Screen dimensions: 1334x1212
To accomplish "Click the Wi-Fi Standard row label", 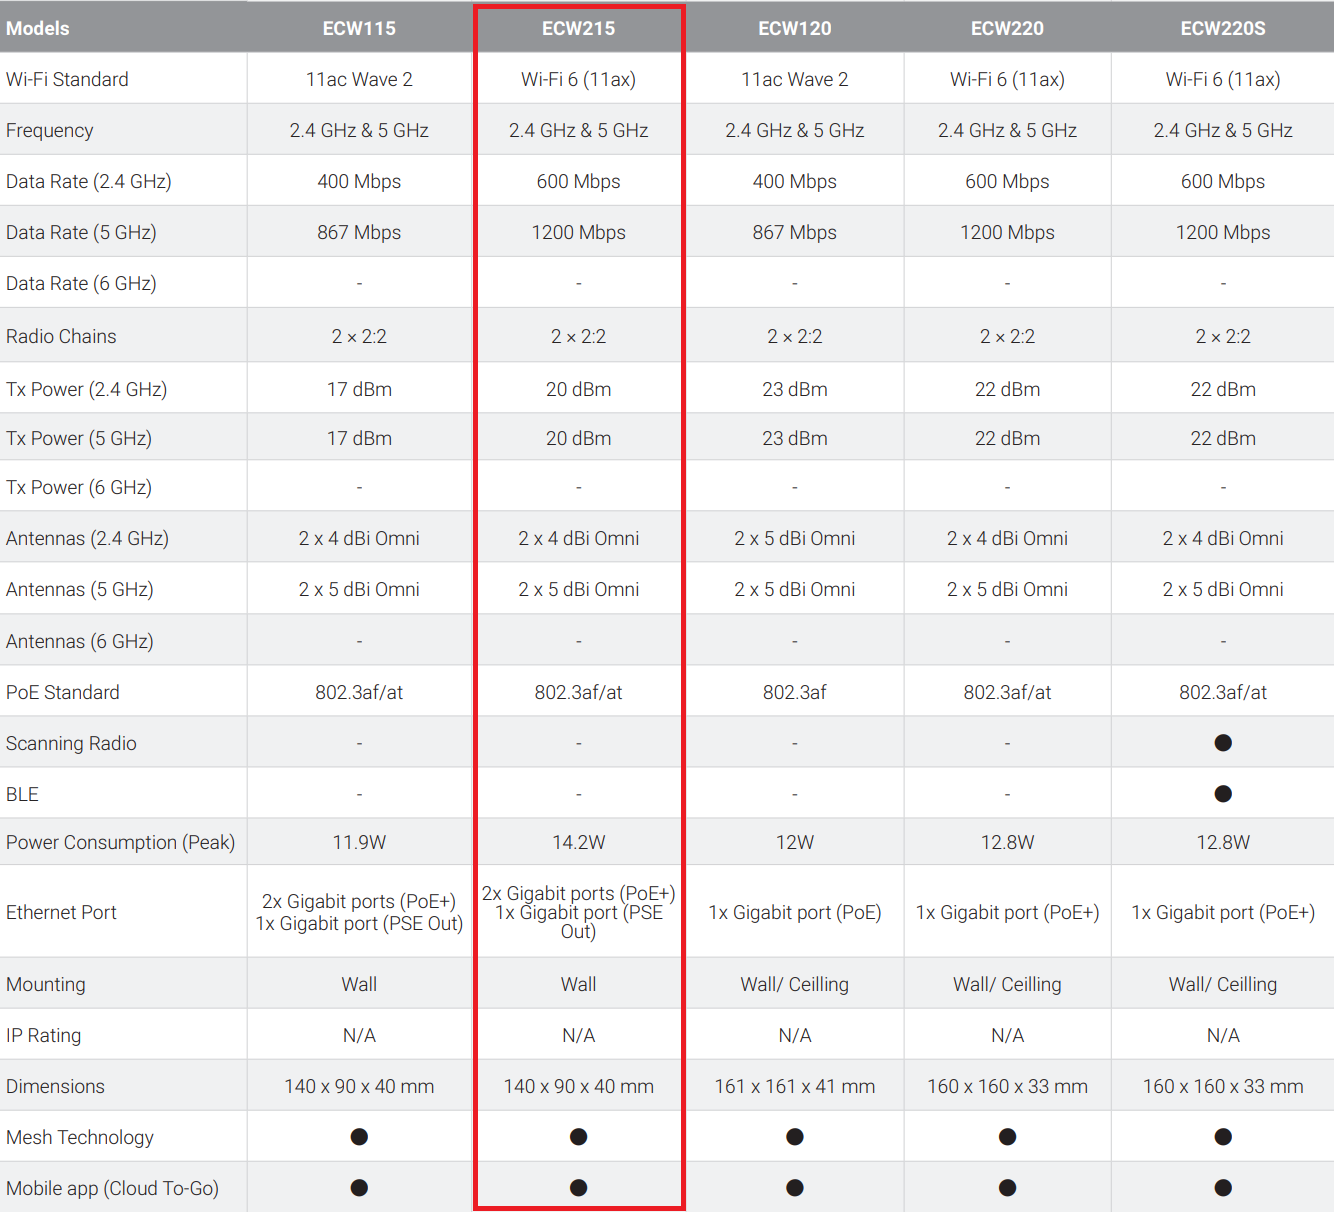I will click(x=67, y=79).
